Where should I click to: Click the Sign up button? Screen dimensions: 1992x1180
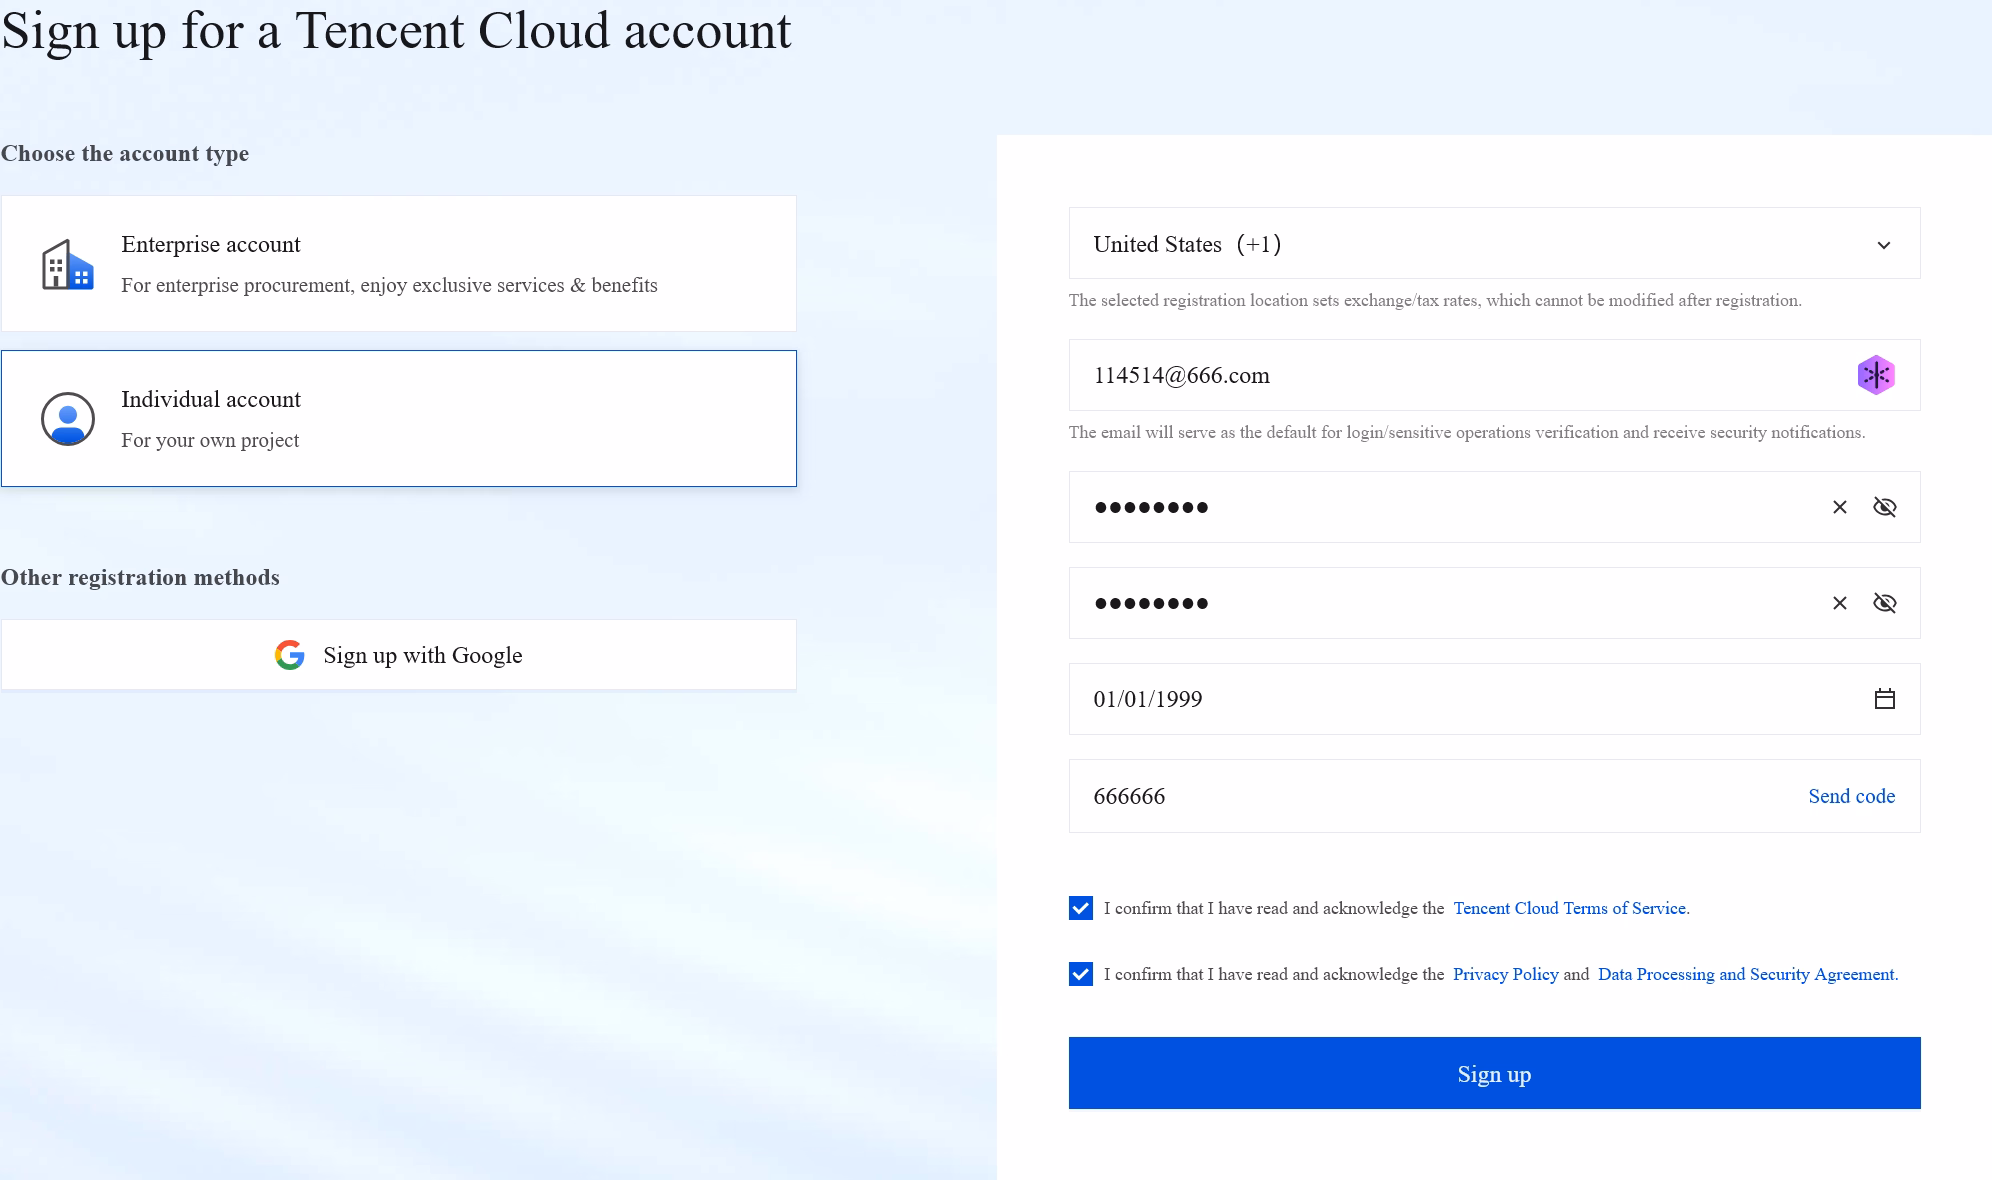(x=1494, y=1073)
